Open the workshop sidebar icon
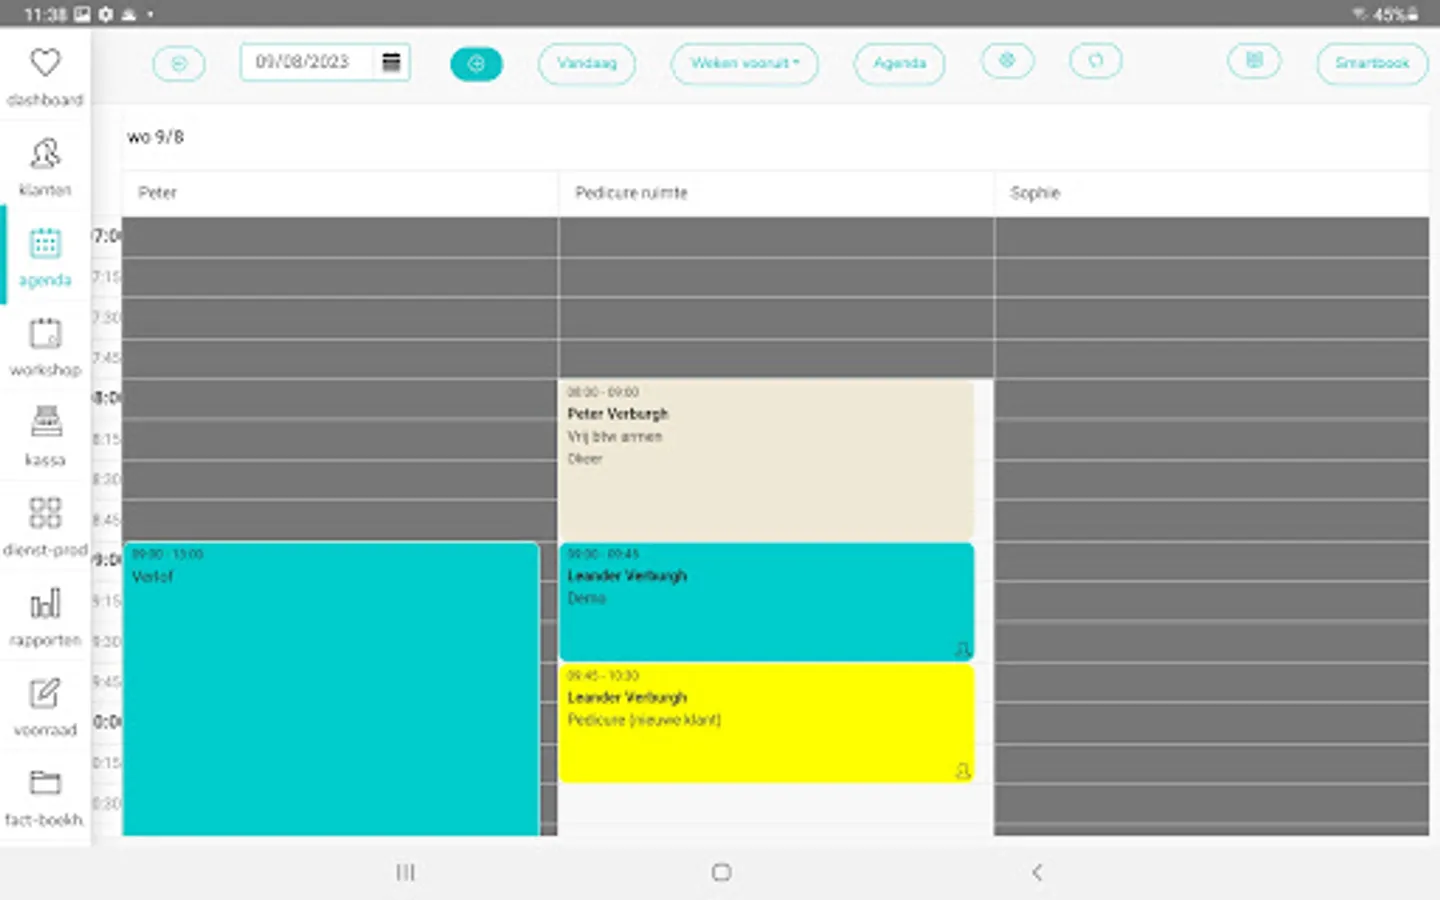This screenshot has height=900, width=1440. click(x=45, y=333)
